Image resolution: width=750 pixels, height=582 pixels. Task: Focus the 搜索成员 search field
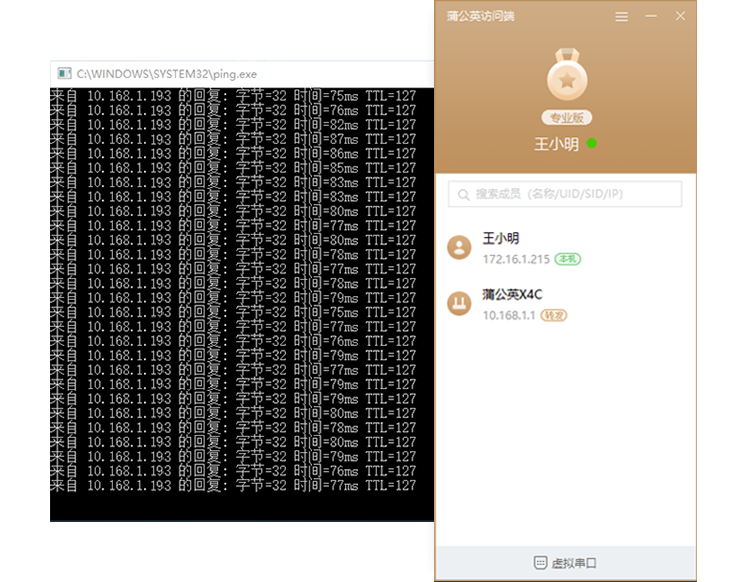pos(565,194)
